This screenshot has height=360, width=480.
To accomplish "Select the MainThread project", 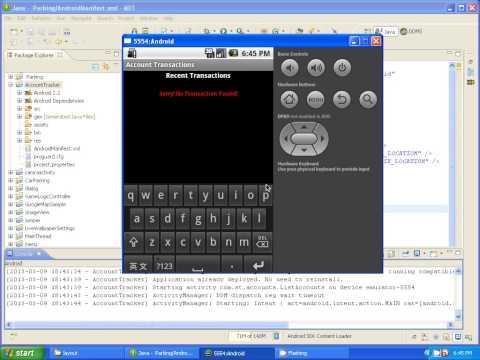I will 38,236.
